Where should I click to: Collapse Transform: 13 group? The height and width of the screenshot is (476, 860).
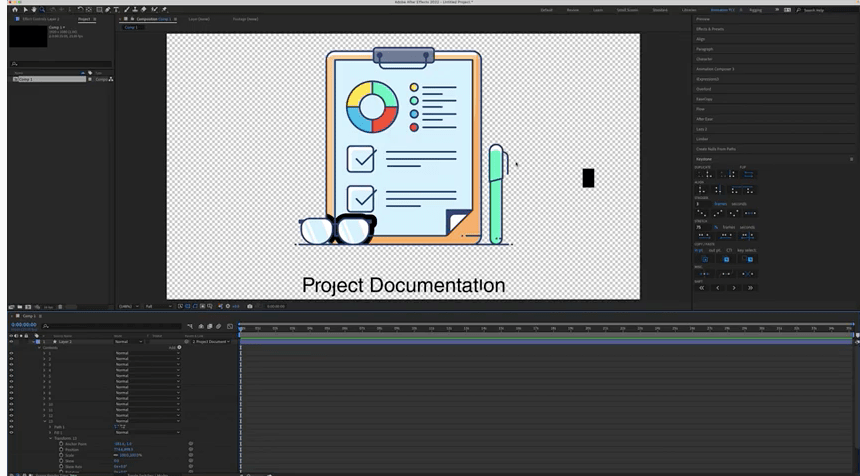click(50, 438)
